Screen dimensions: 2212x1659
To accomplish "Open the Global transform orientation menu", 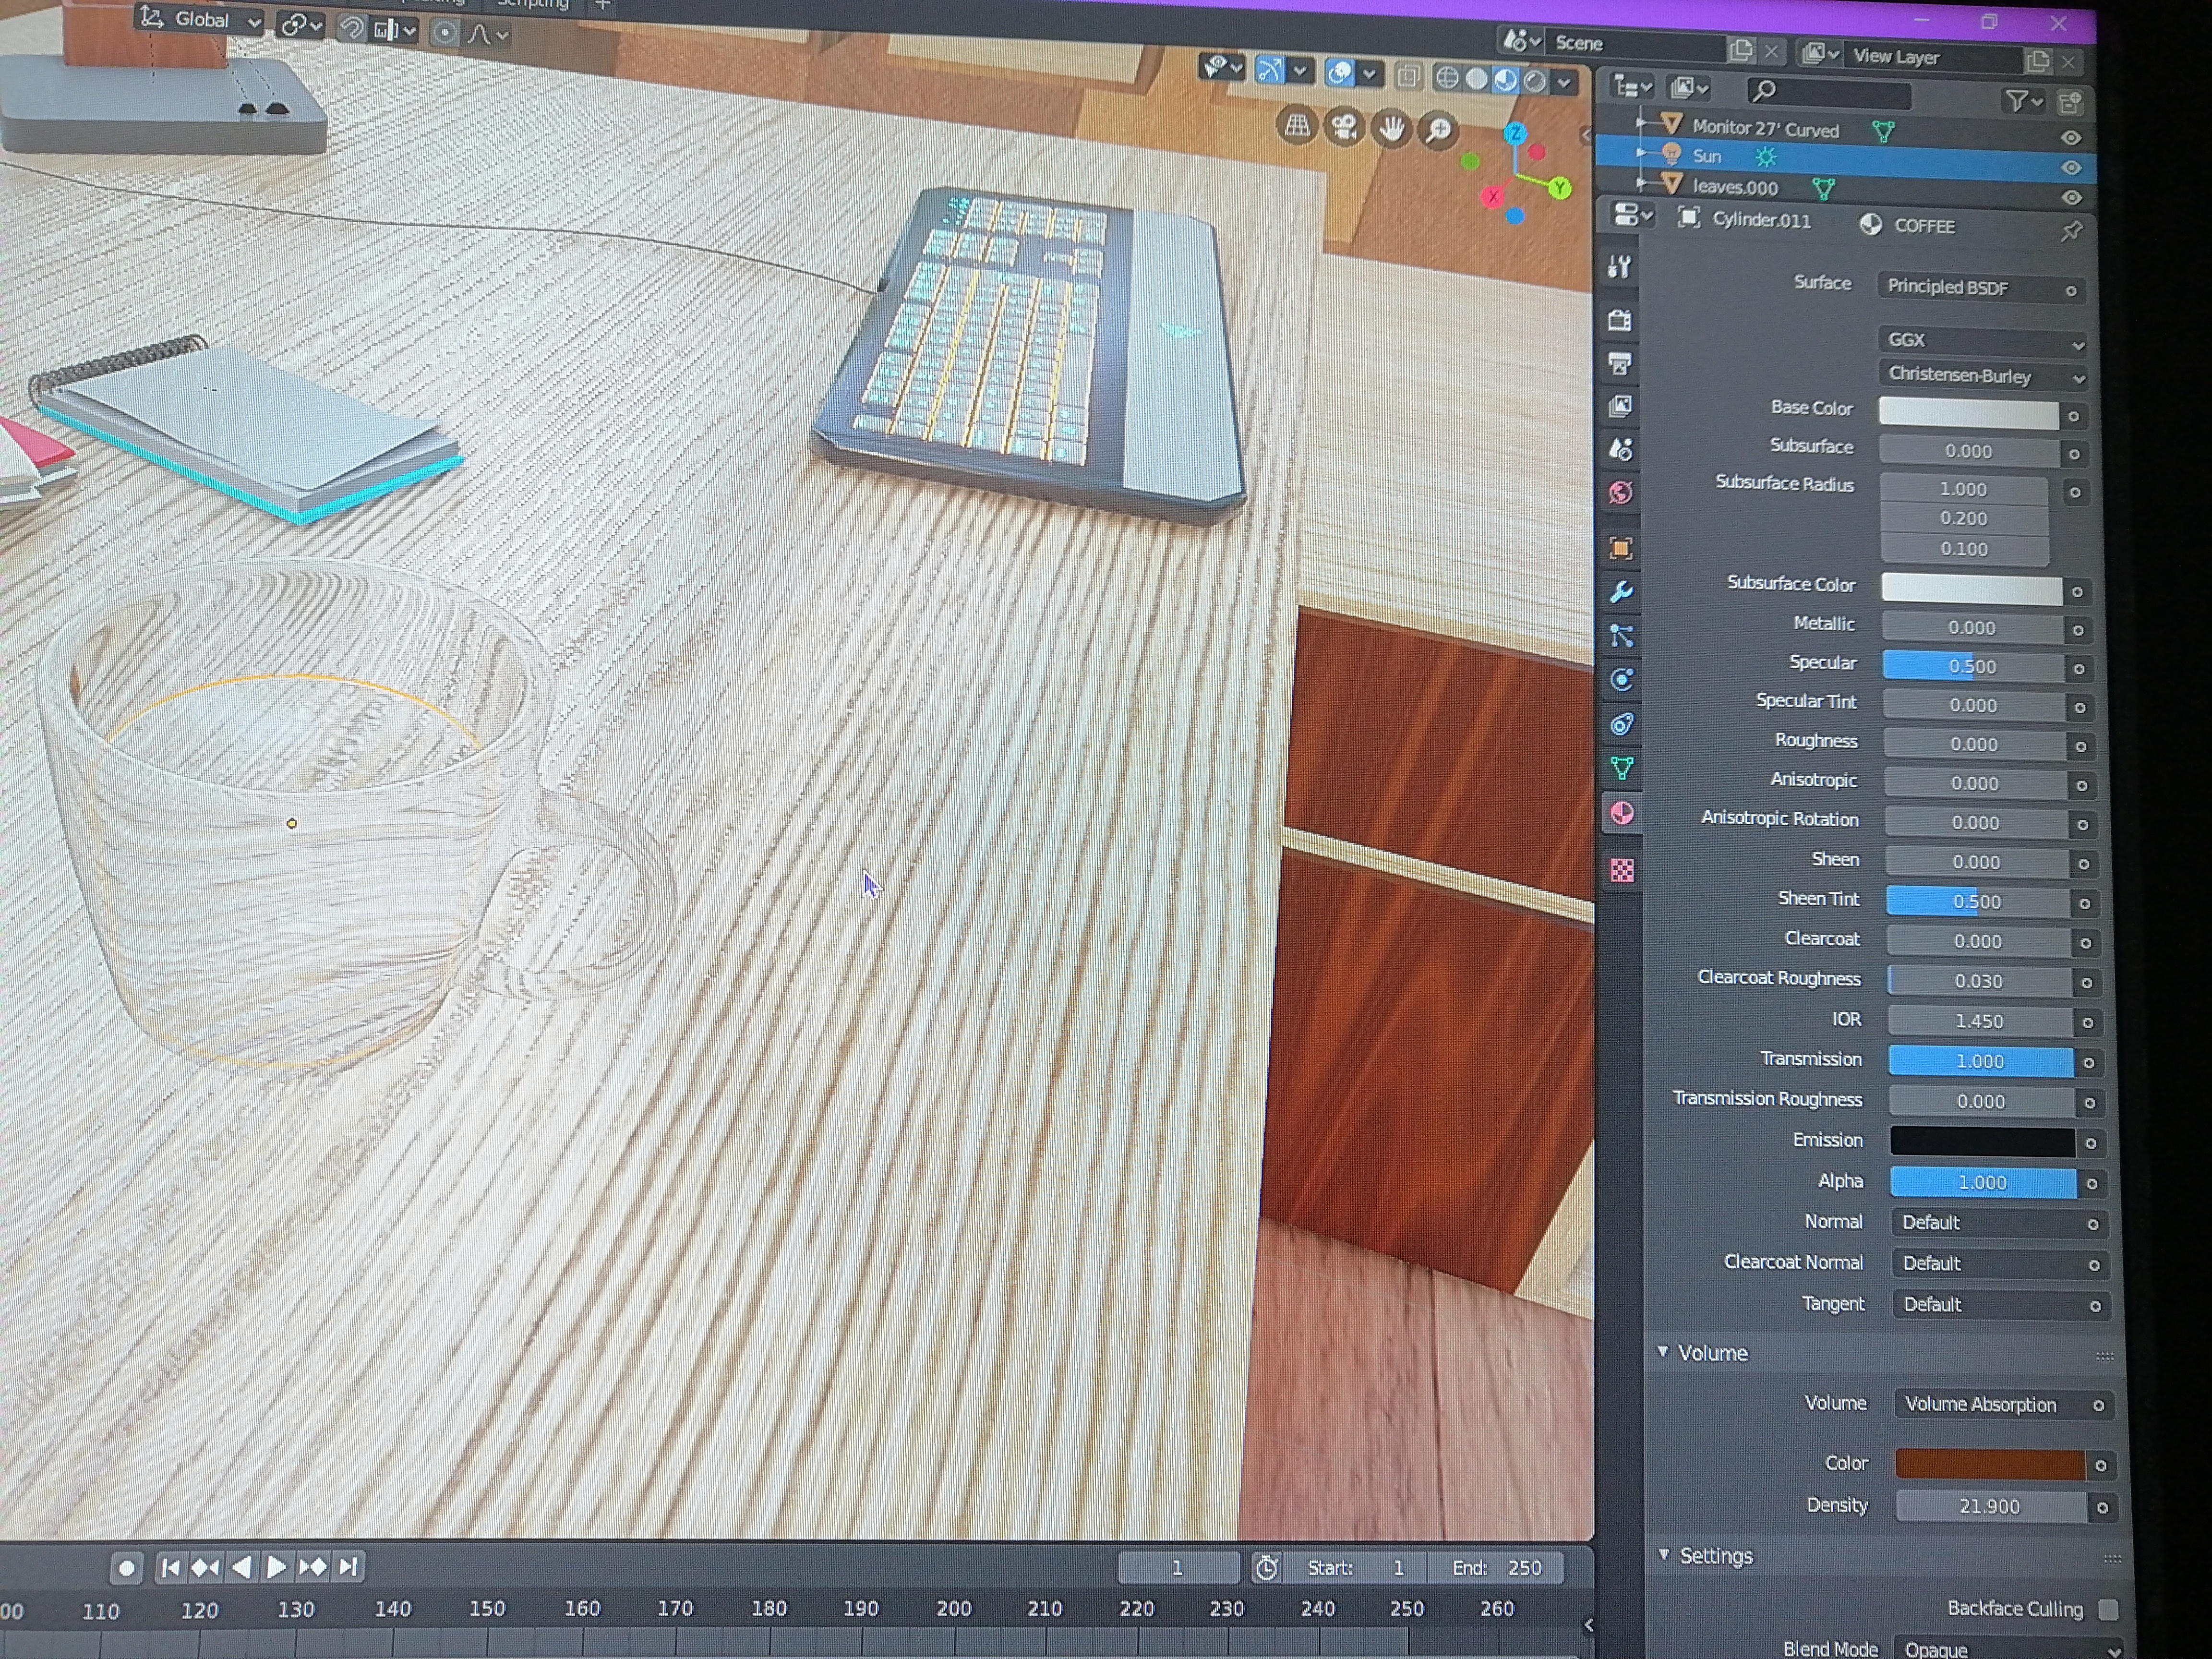I will click(x=200, y=20).
